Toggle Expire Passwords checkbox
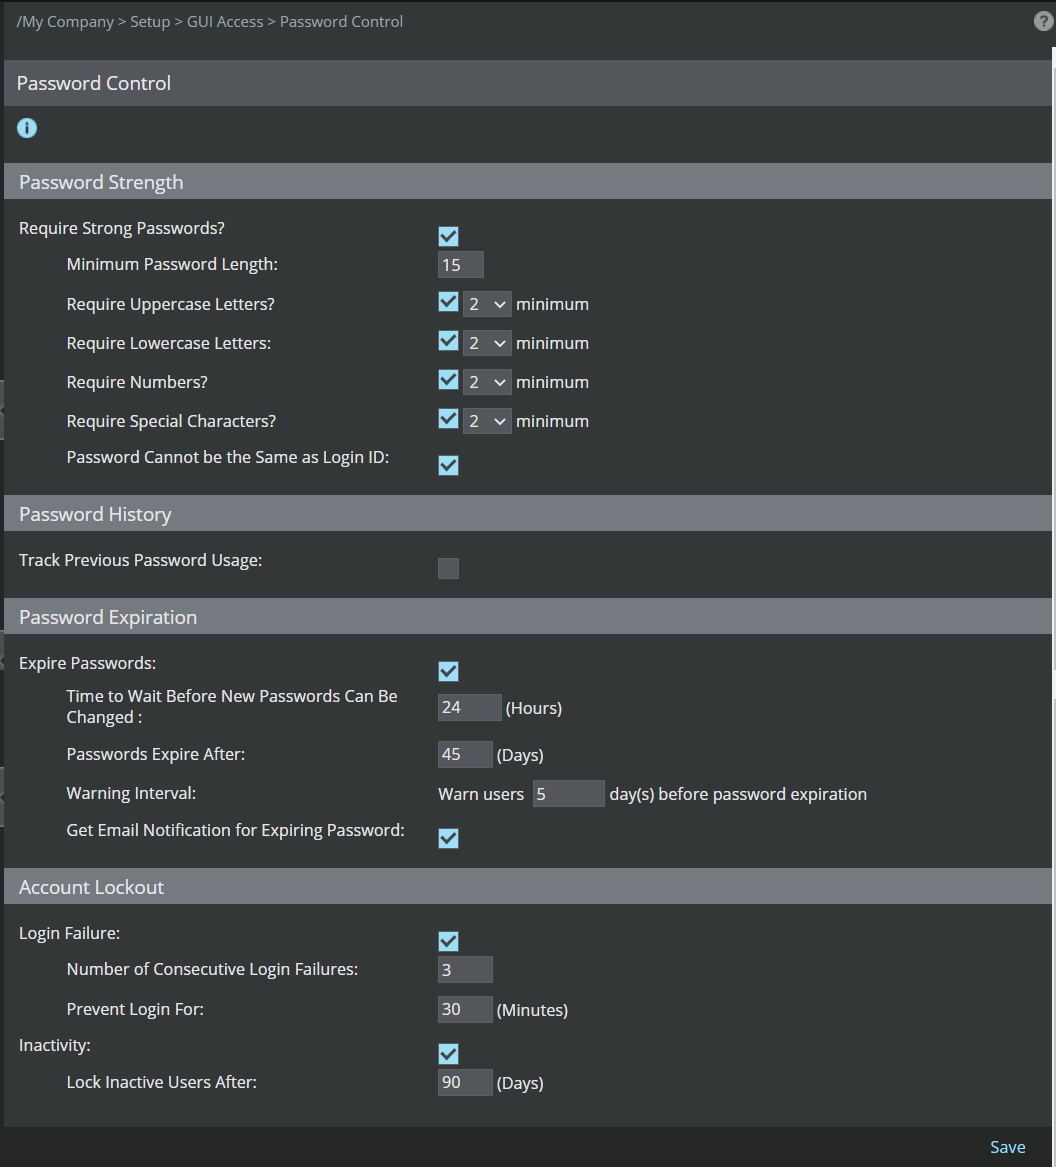 (448, 671)
